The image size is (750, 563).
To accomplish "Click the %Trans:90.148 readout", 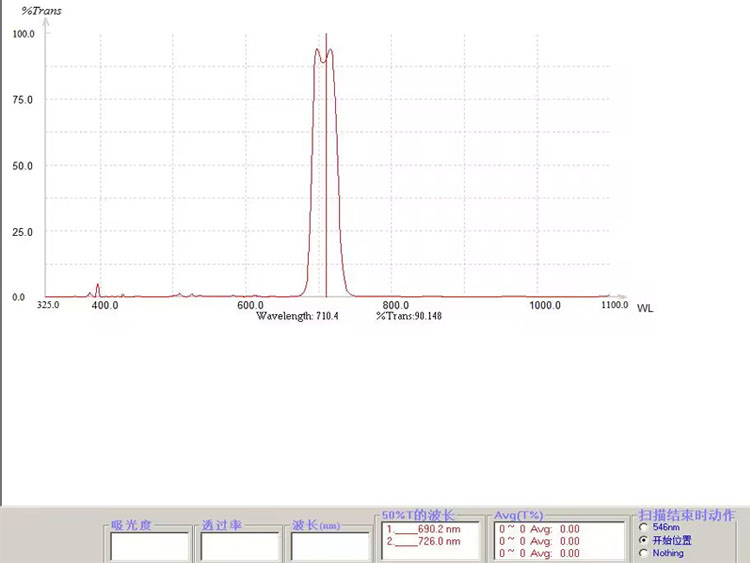I will [x=409, y=316].
